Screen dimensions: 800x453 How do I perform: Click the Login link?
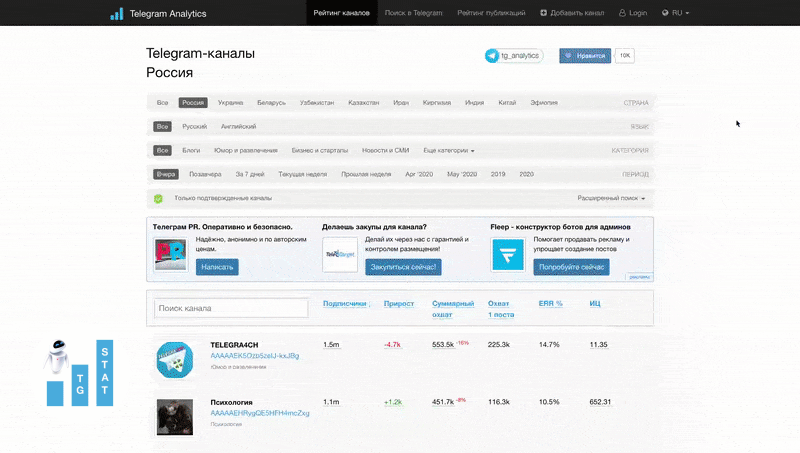pyautogui.click(x=633, y=13)
